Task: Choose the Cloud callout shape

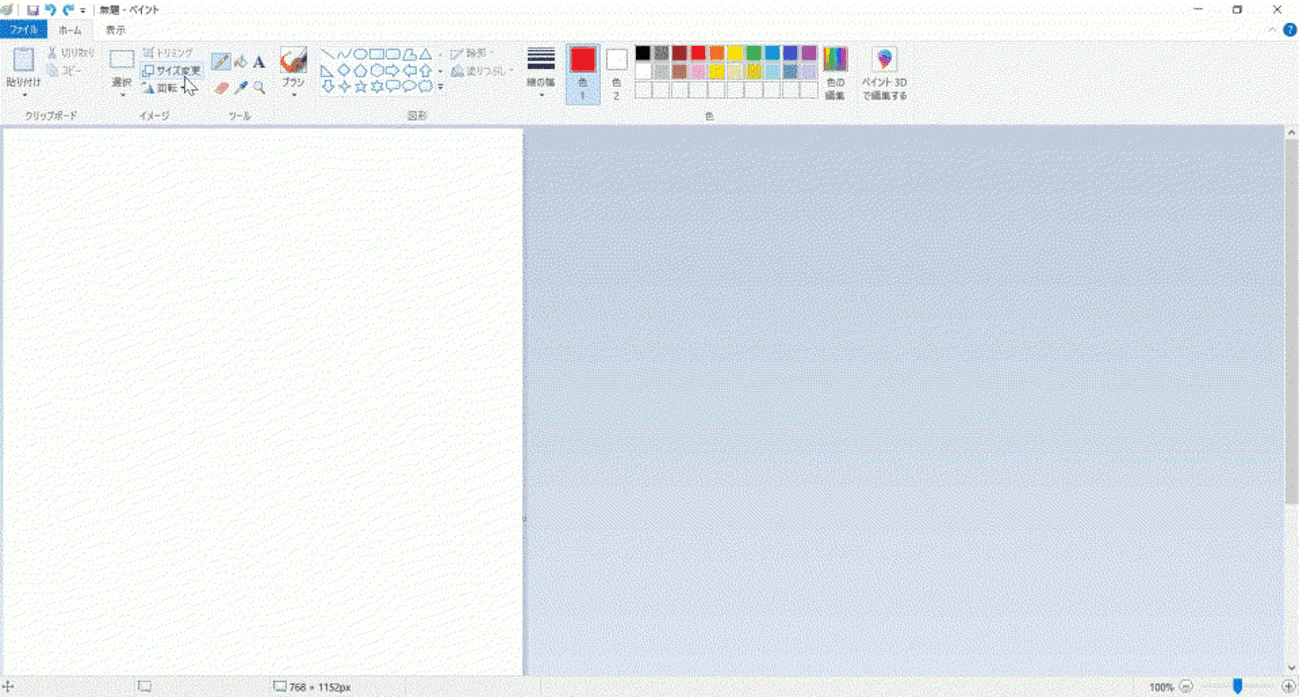Action: 426,87
